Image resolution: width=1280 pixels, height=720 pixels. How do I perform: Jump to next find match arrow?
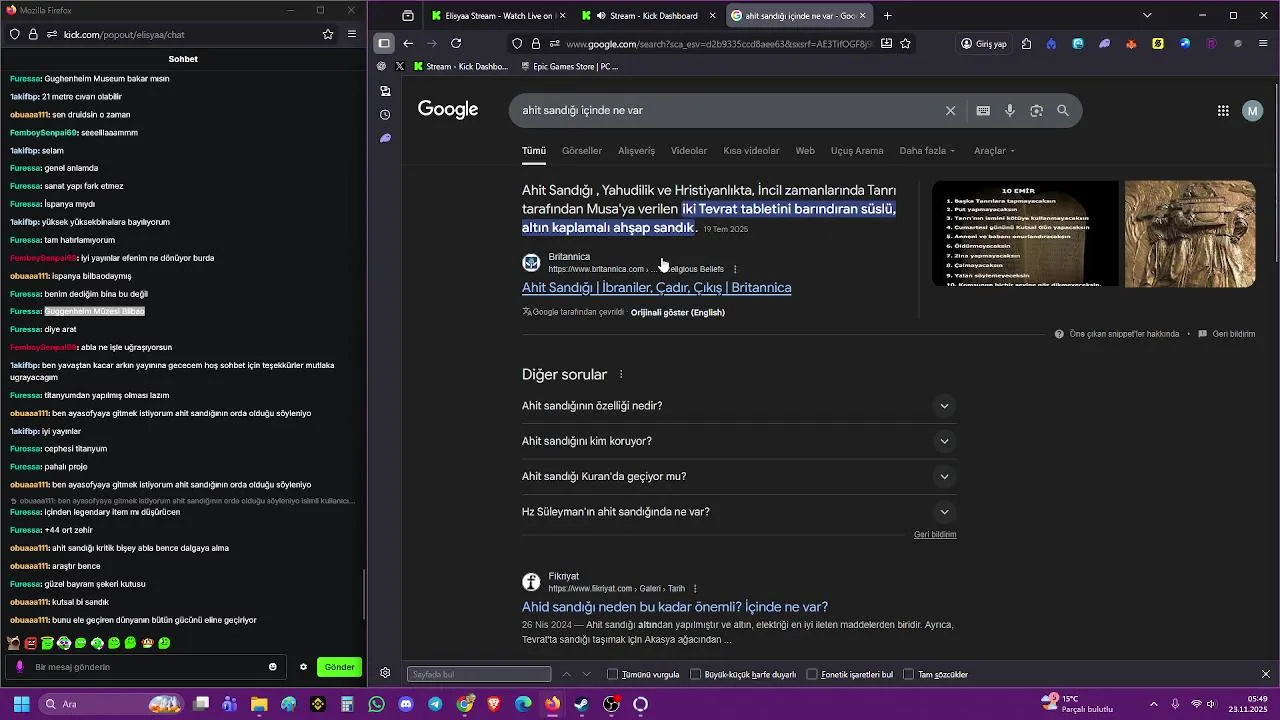coord(586,674)
